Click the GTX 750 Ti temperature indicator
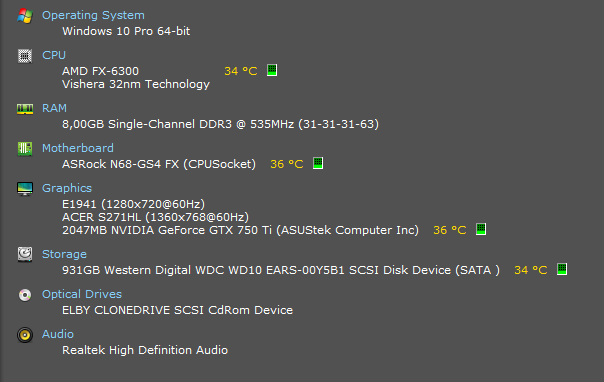 (481, 229)
